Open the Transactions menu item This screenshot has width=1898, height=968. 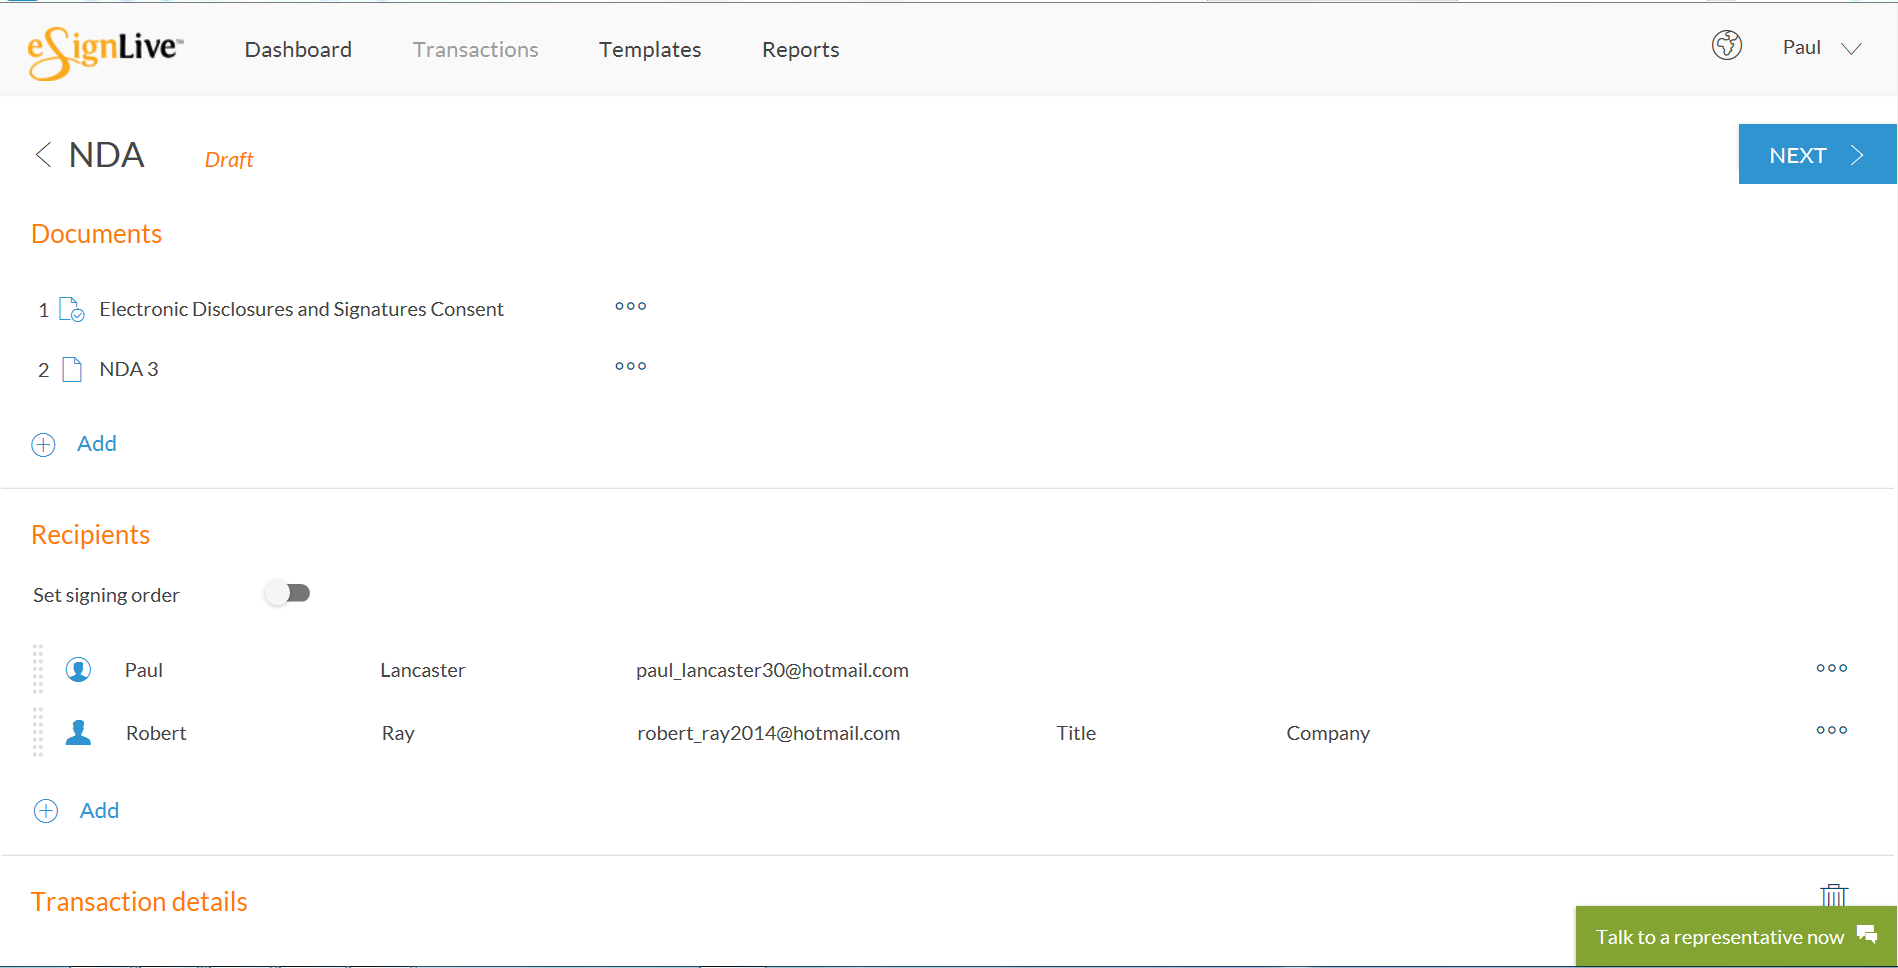(x=475, y=49)
